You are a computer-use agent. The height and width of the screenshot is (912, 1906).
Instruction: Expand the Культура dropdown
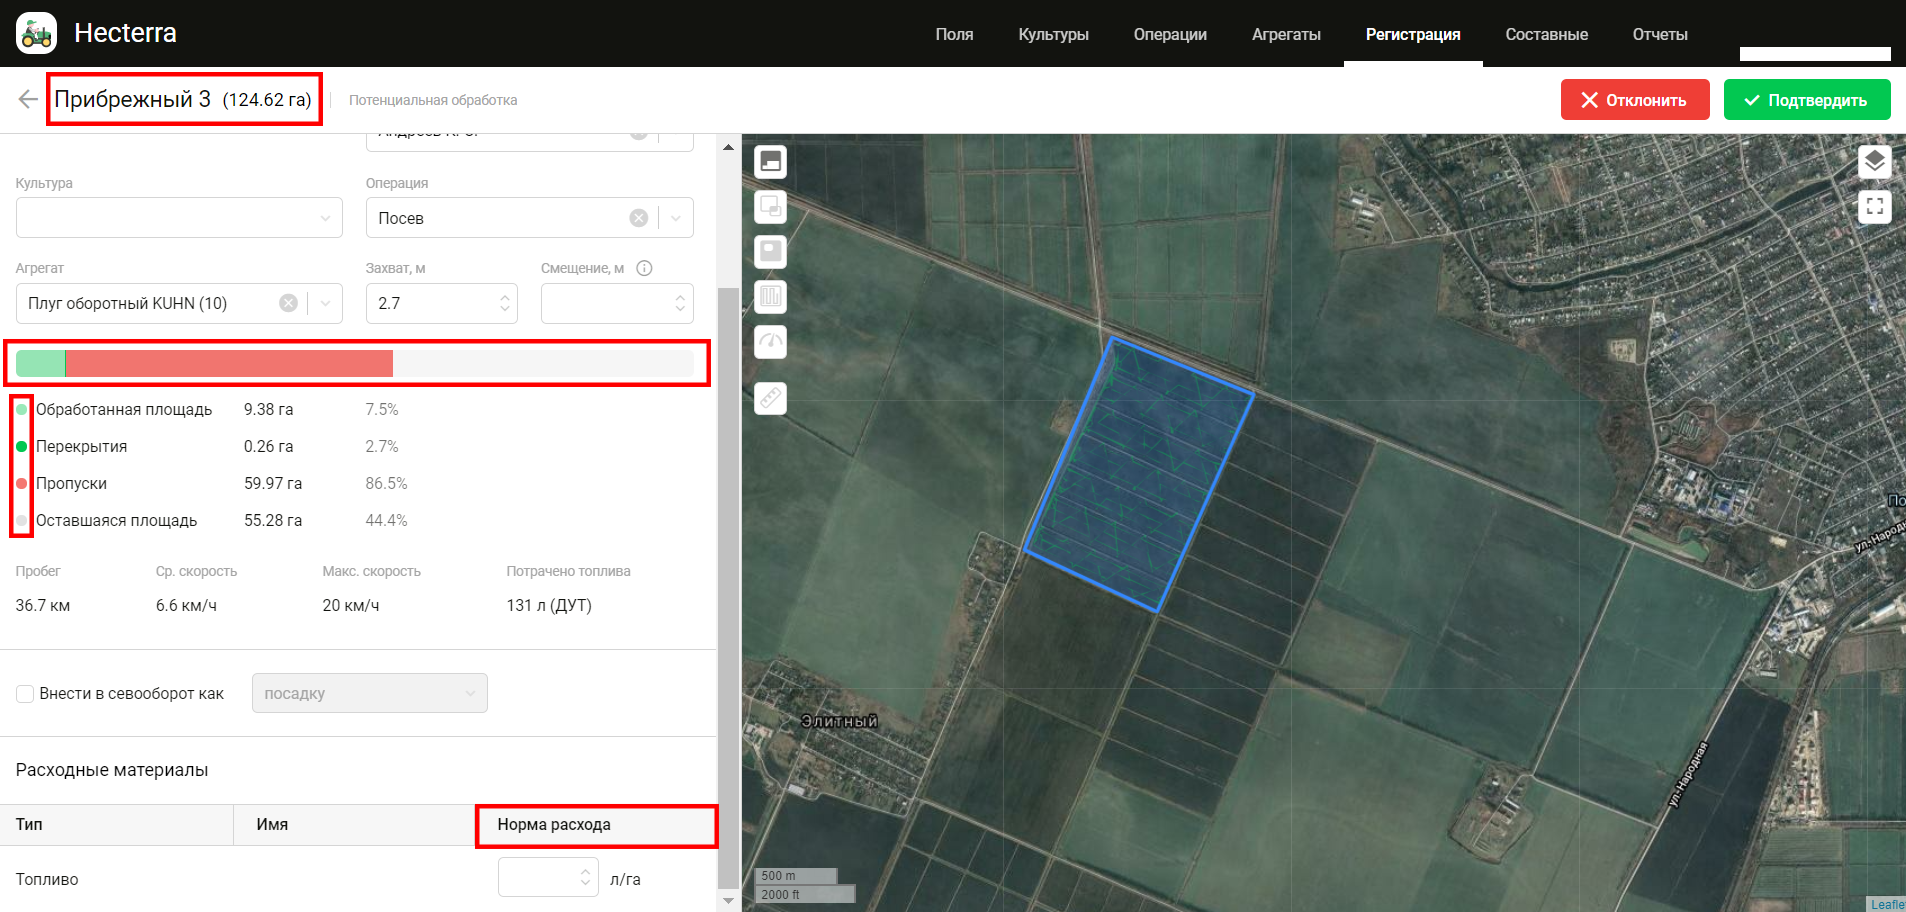tap(325, 218)
